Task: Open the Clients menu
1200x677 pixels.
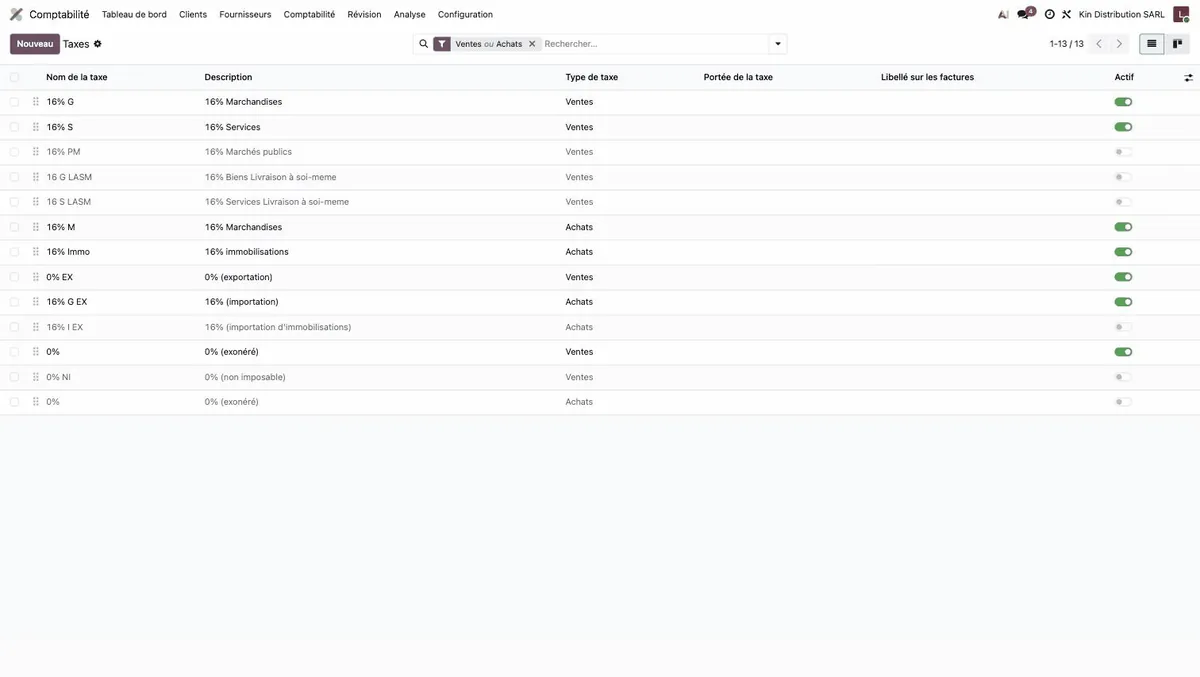Action: [193, 14]
